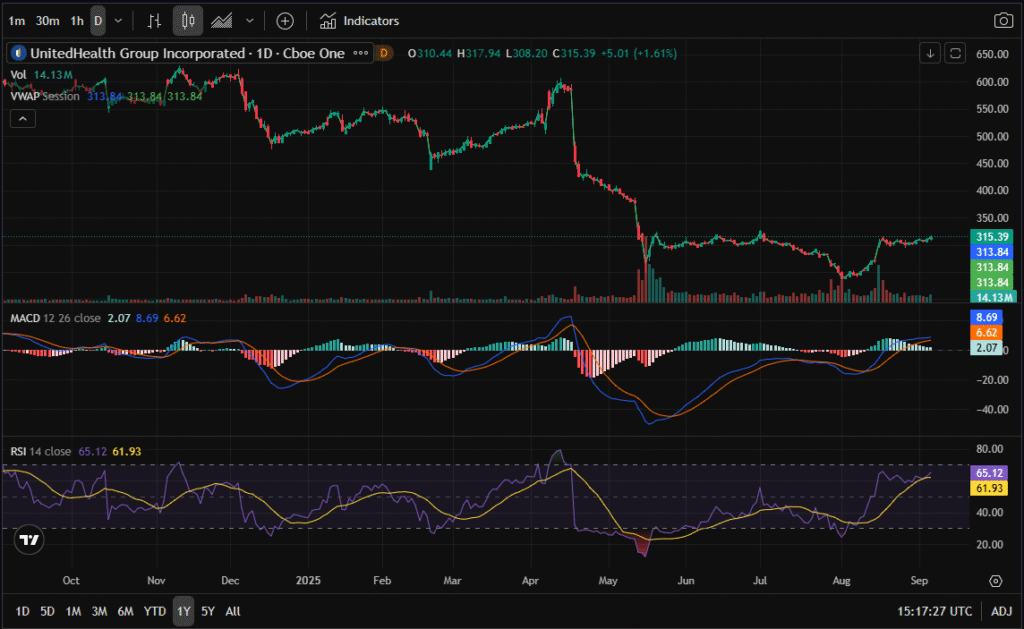Expand the time interval dropdown arrow

[119, 20]
